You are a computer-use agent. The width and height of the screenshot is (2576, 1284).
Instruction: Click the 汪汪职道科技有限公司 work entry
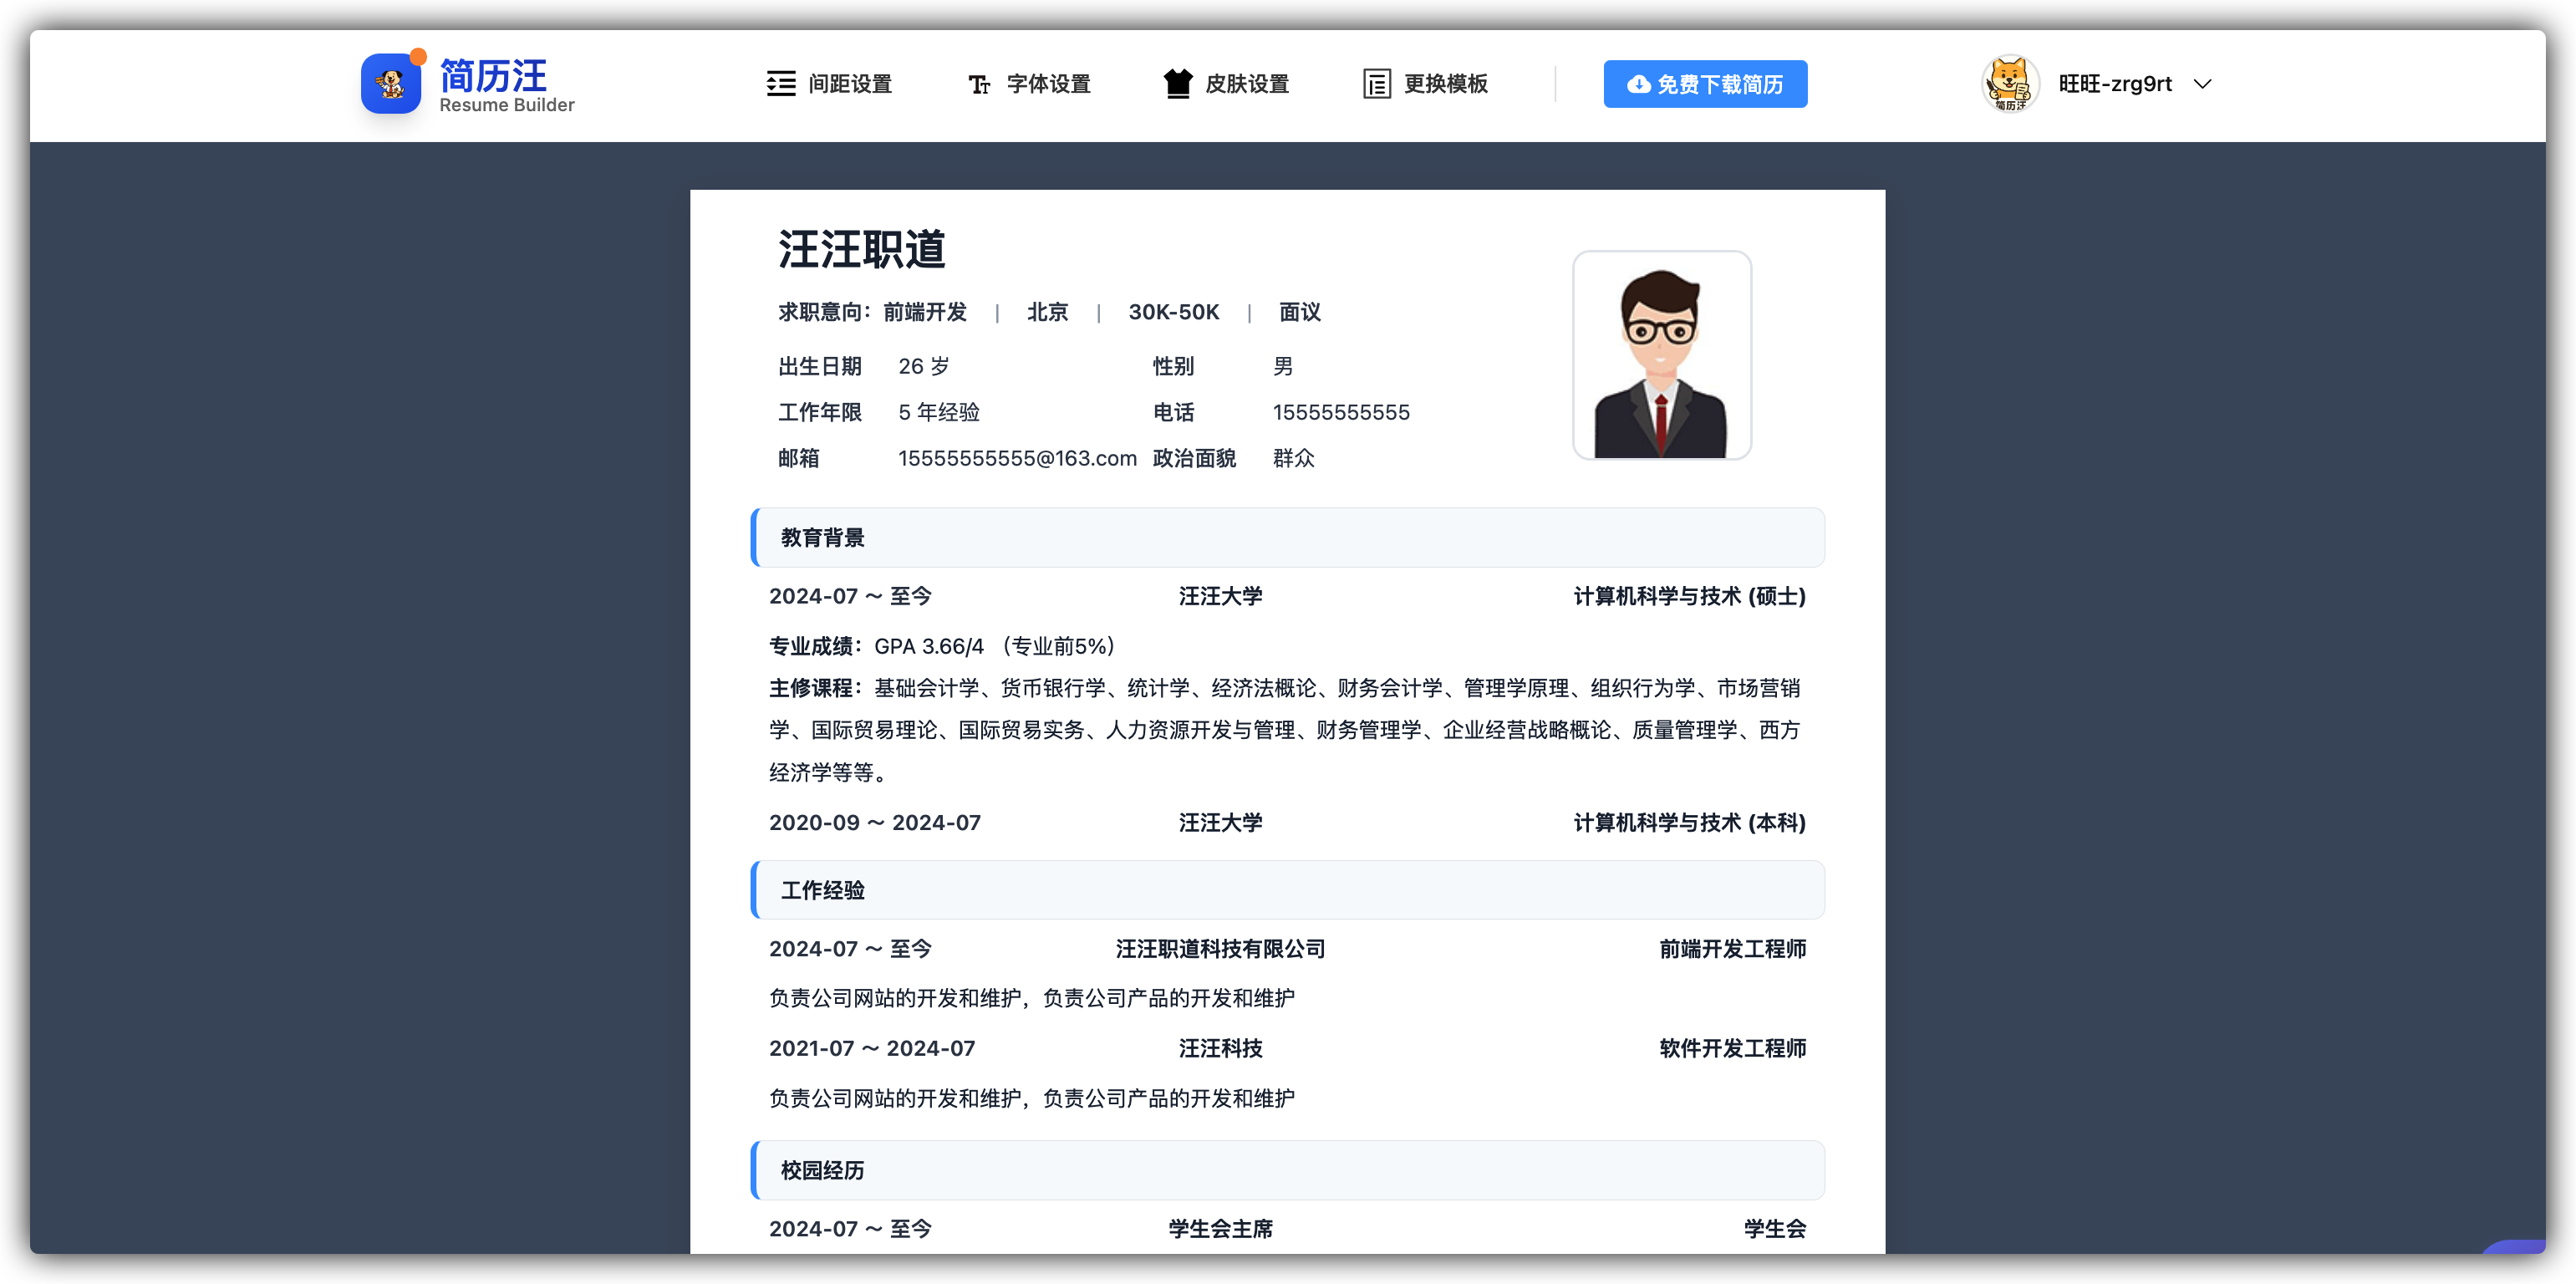pyautogui.click(x=1221, y=949)
